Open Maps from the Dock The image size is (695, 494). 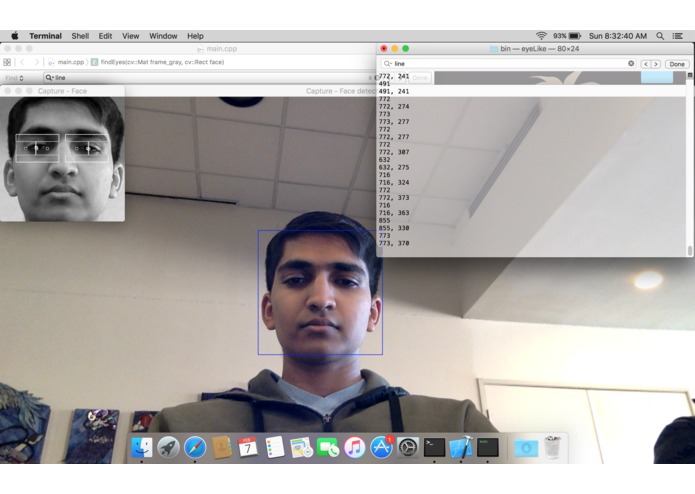click(x=301, y=447)
